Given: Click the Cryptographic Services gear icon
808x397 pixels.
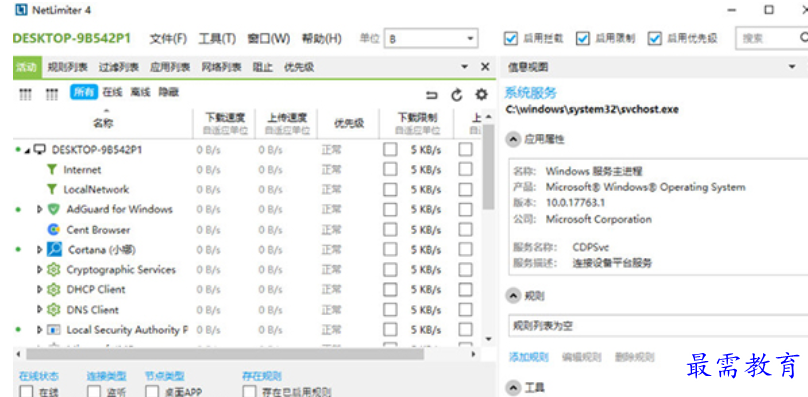Looking at the screenshot, I should coord(54,270).
